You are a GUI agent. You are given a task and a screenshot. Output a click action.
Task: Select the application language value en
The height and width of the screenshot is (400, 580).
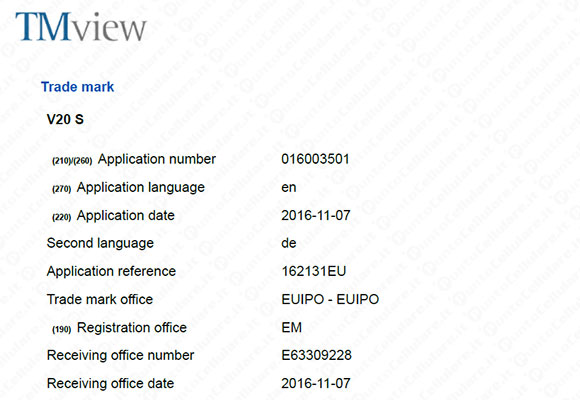point(289,187)
